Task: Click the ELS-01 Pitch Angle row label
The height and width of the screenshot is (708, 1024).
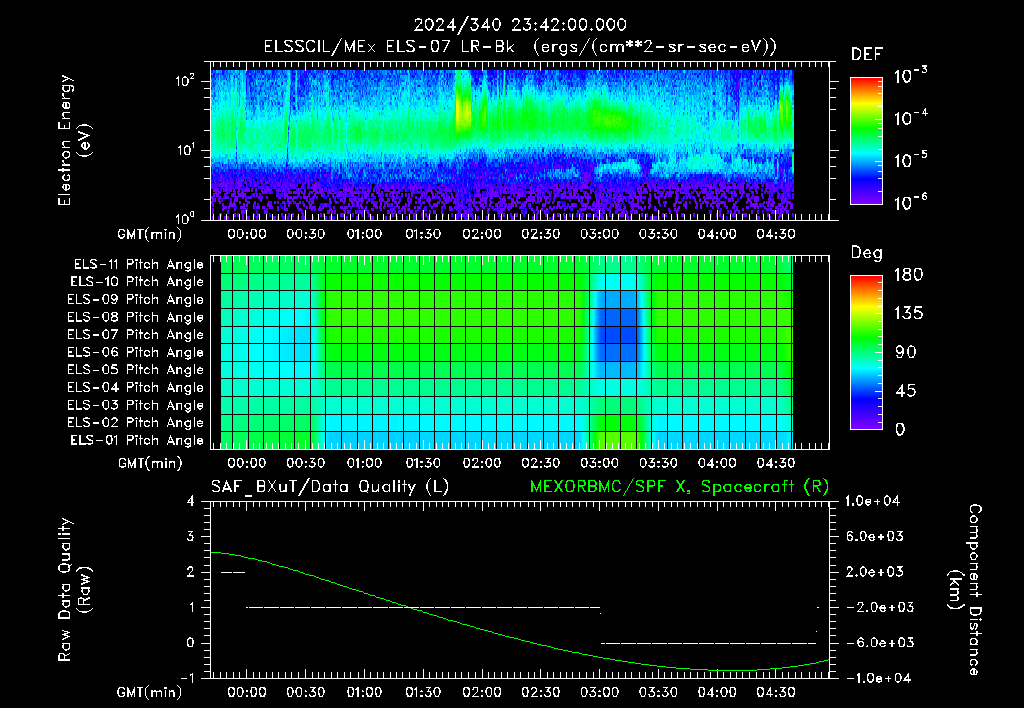Action: tap(137, 440)
